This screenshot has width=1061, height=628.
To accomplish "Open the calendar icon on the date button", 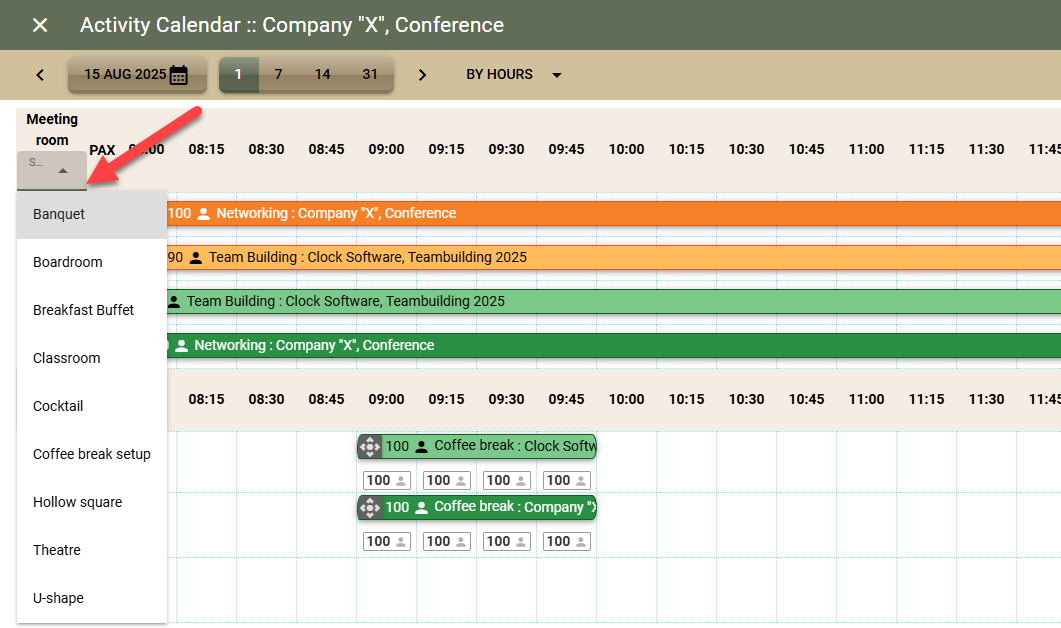I will click(179, 74).
